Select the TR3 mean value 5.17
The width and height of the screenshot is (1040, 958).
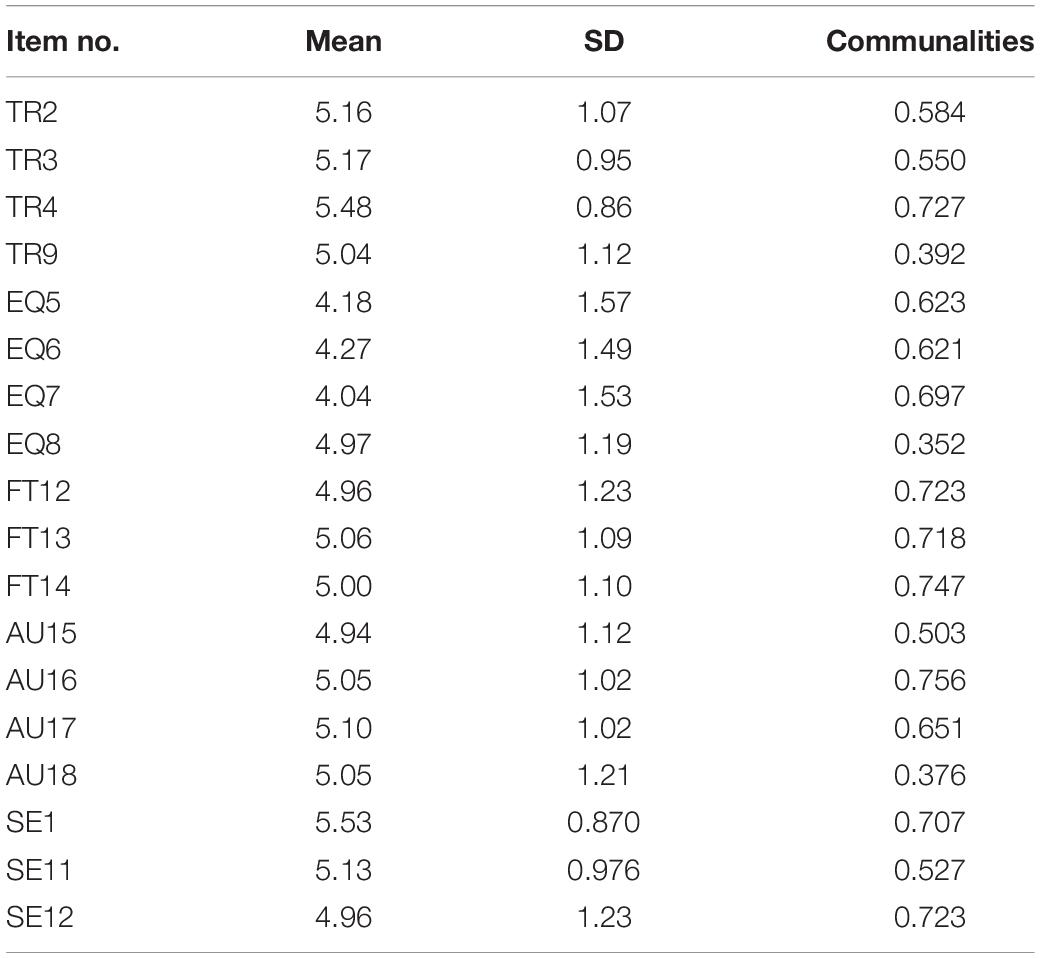click(x=344, y=160)
